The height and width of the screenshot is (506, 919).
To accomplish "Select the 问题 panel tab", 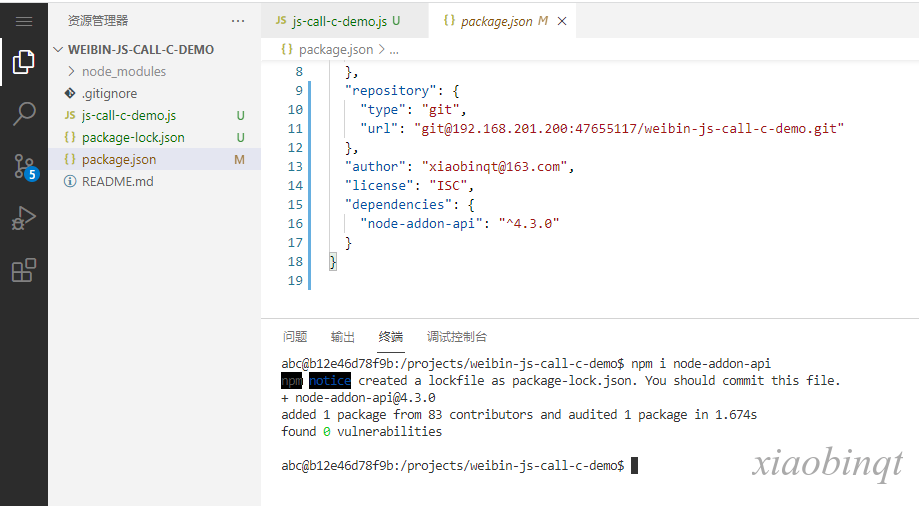I will [295, 337].
